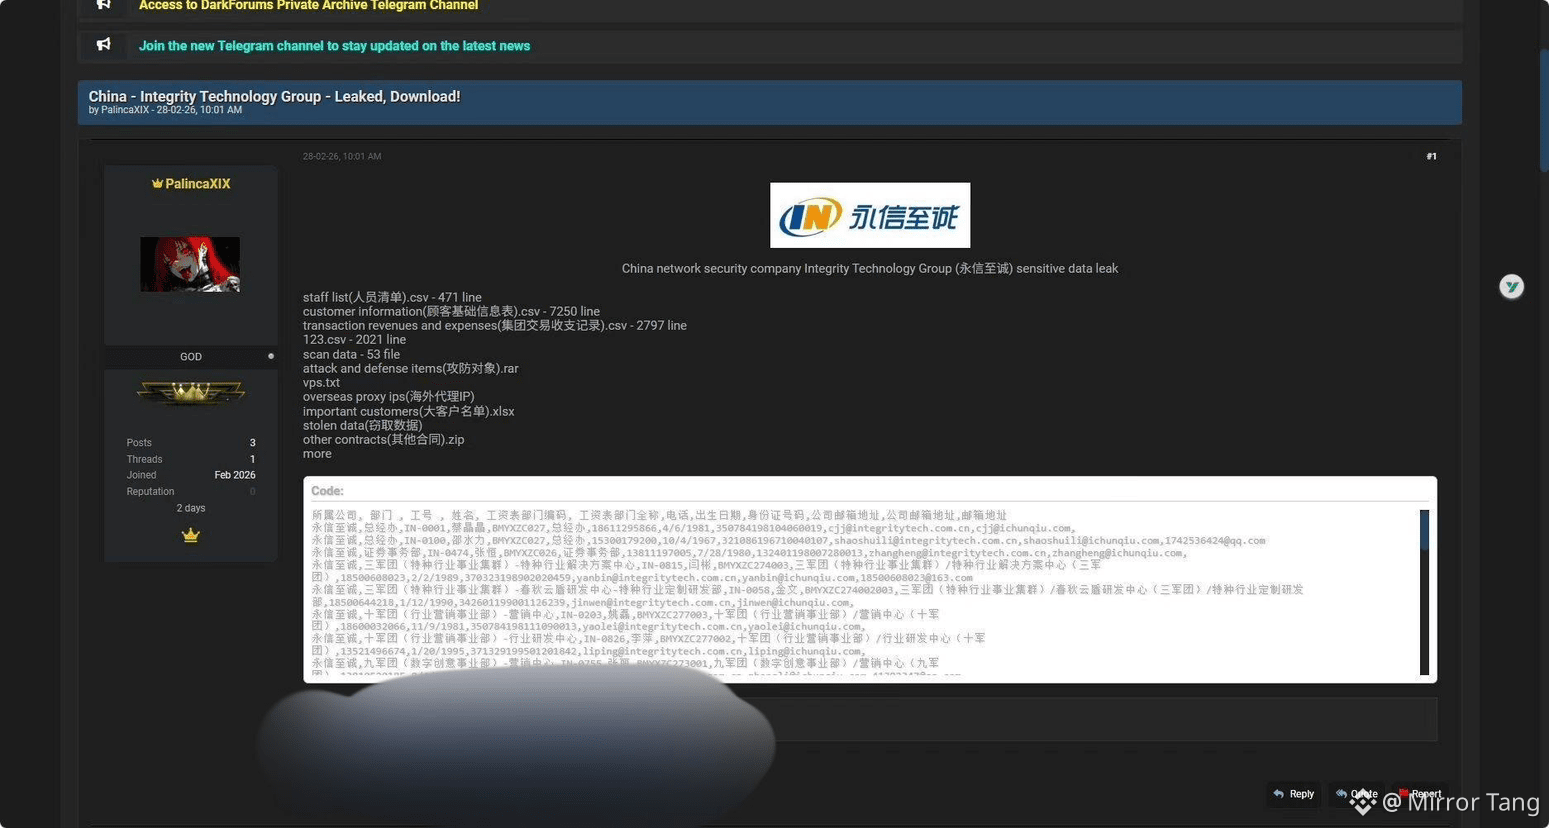Viewport: 1549px width, 828px height.
Task: Click the winged crown rank badge
Action: tap(191, 393)
